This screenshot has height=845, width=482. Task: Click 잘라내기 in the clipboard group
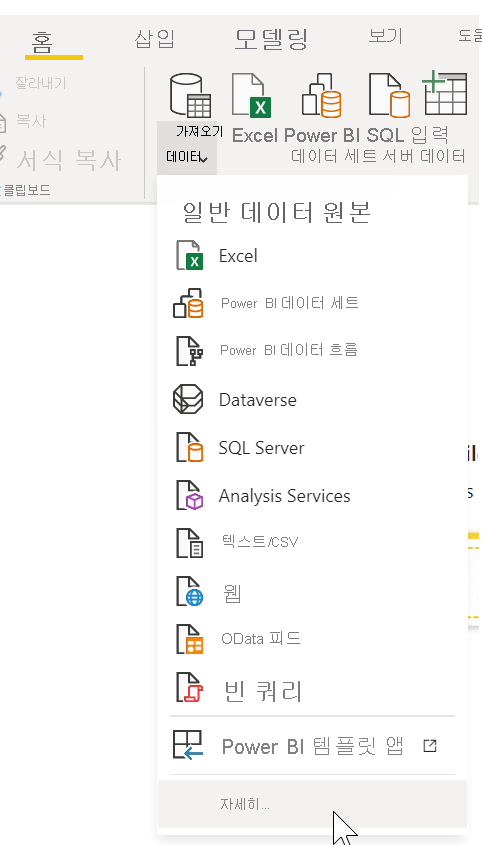[x=40, y=83]
